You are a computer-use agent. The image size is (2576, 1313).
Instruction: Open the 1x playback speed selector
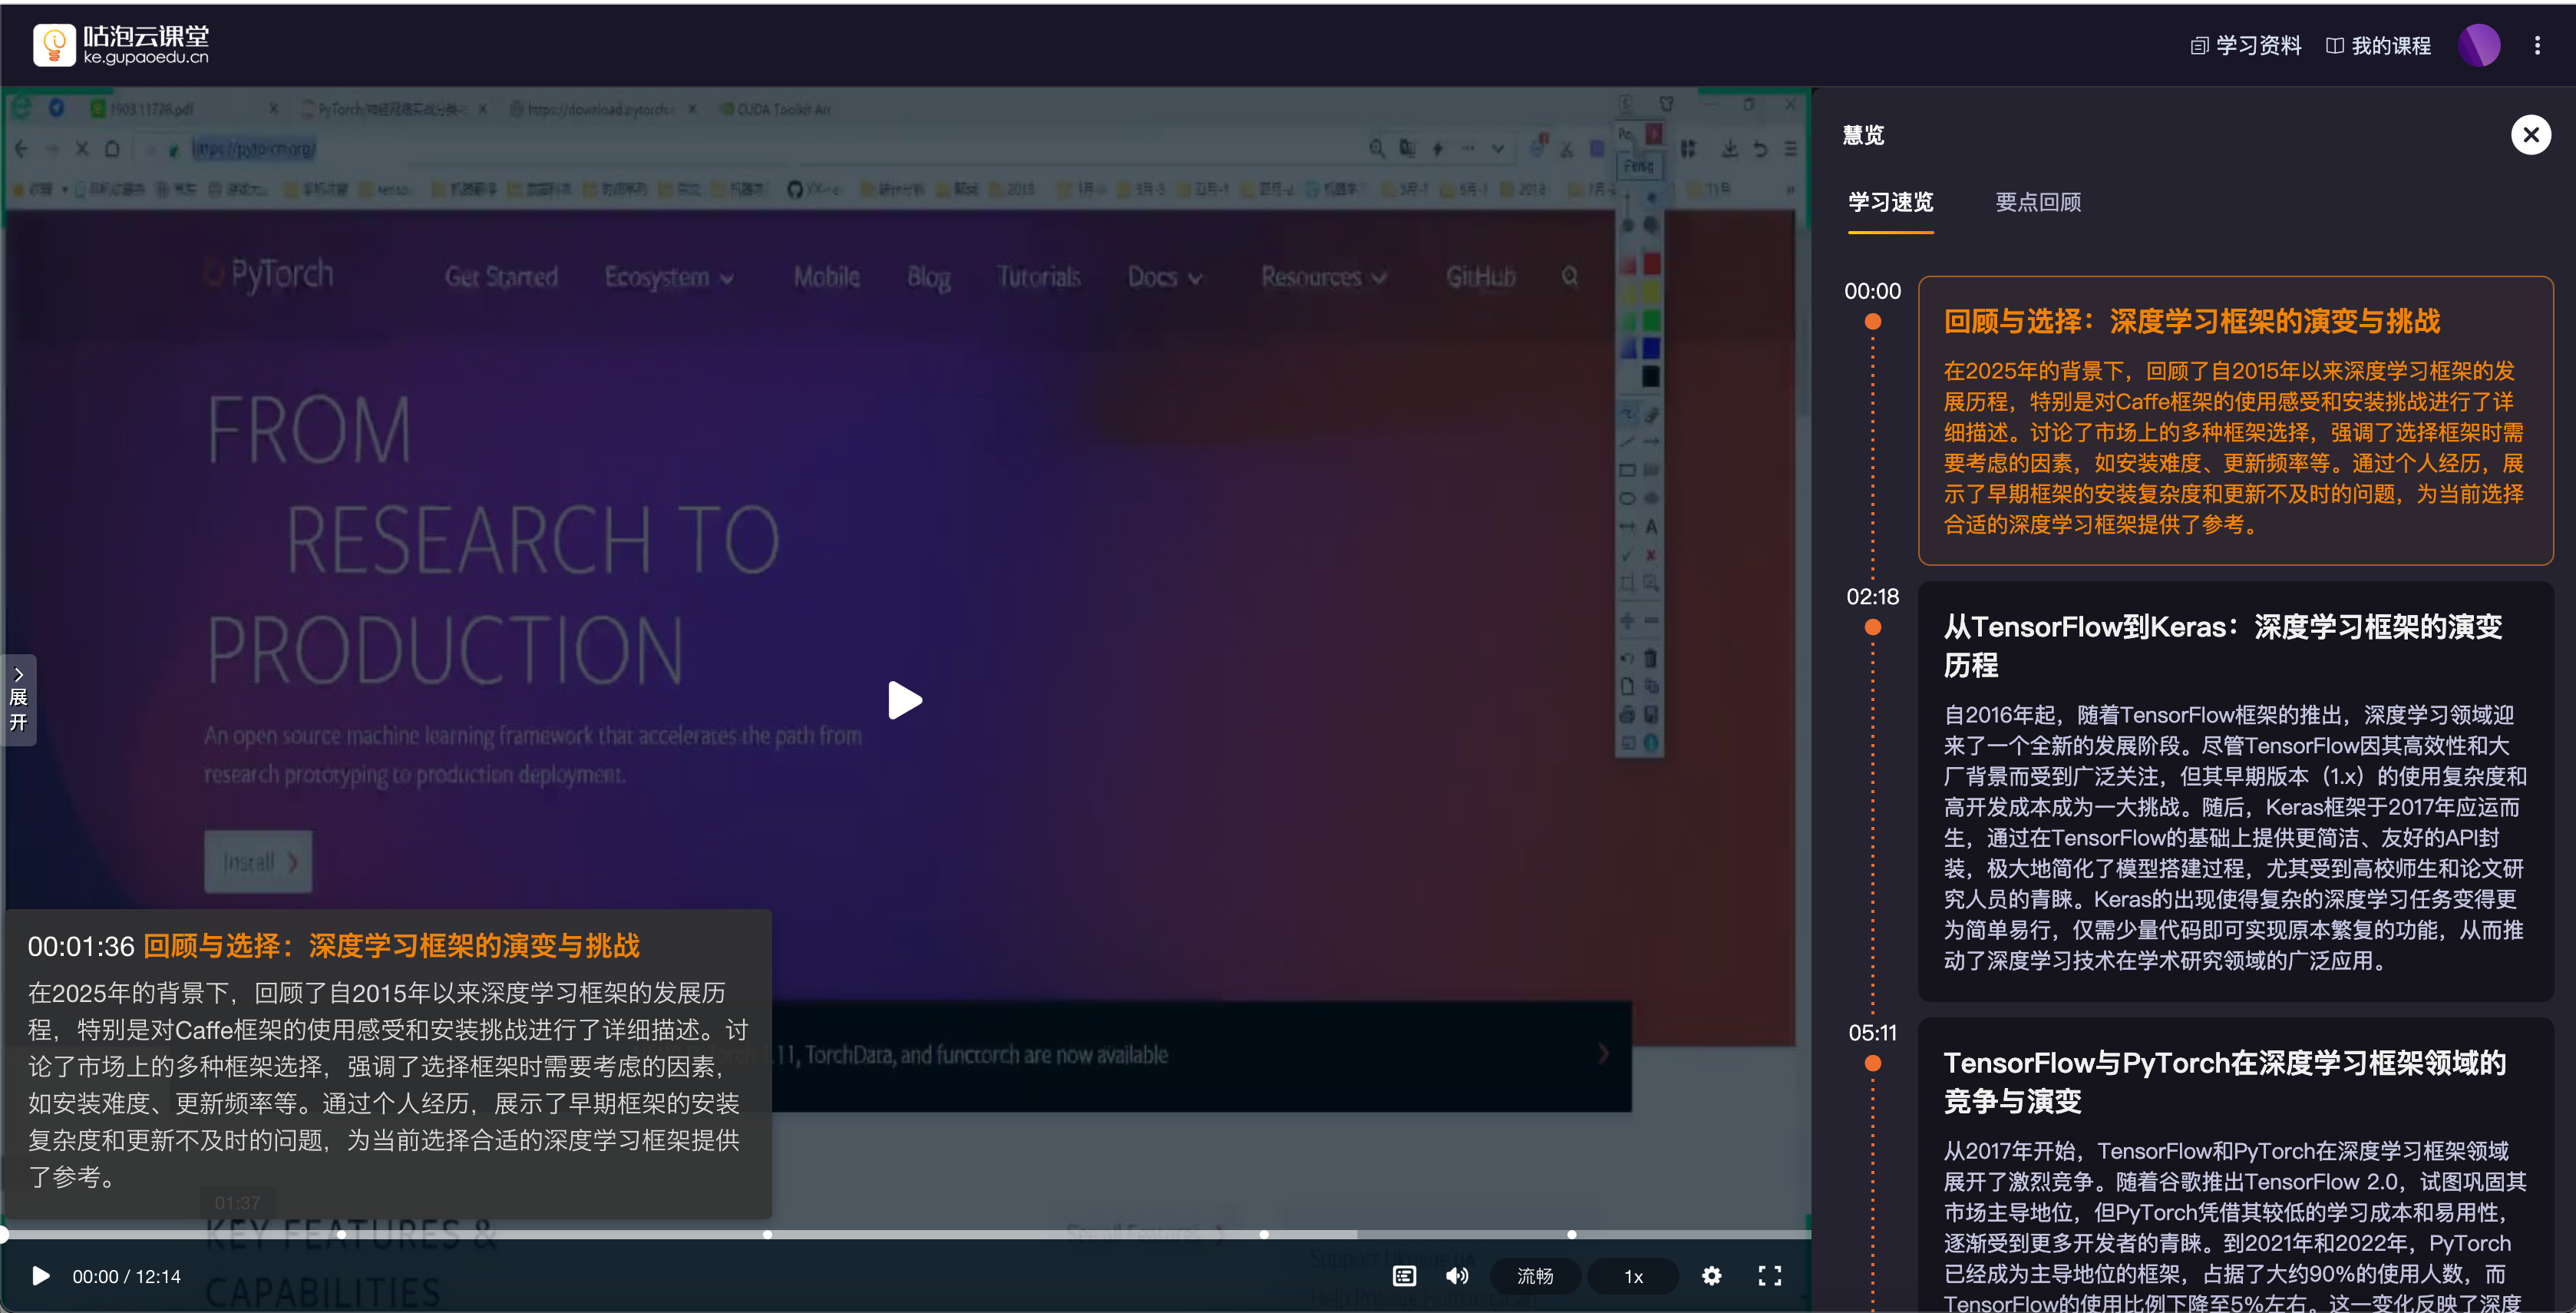pos(1633,1276)
